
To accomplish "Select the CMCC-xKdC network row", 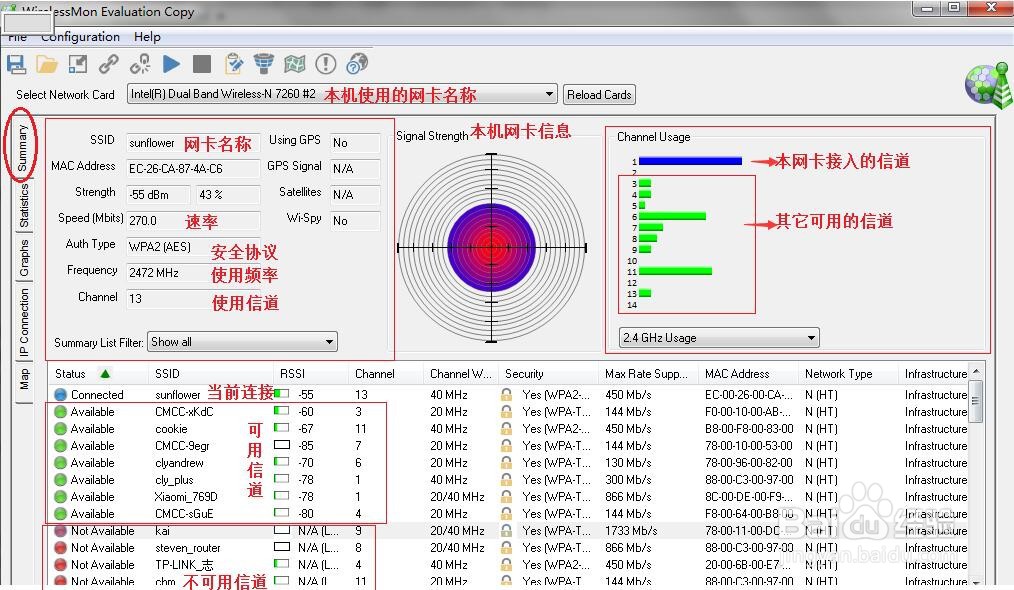I will click(510, 411).
